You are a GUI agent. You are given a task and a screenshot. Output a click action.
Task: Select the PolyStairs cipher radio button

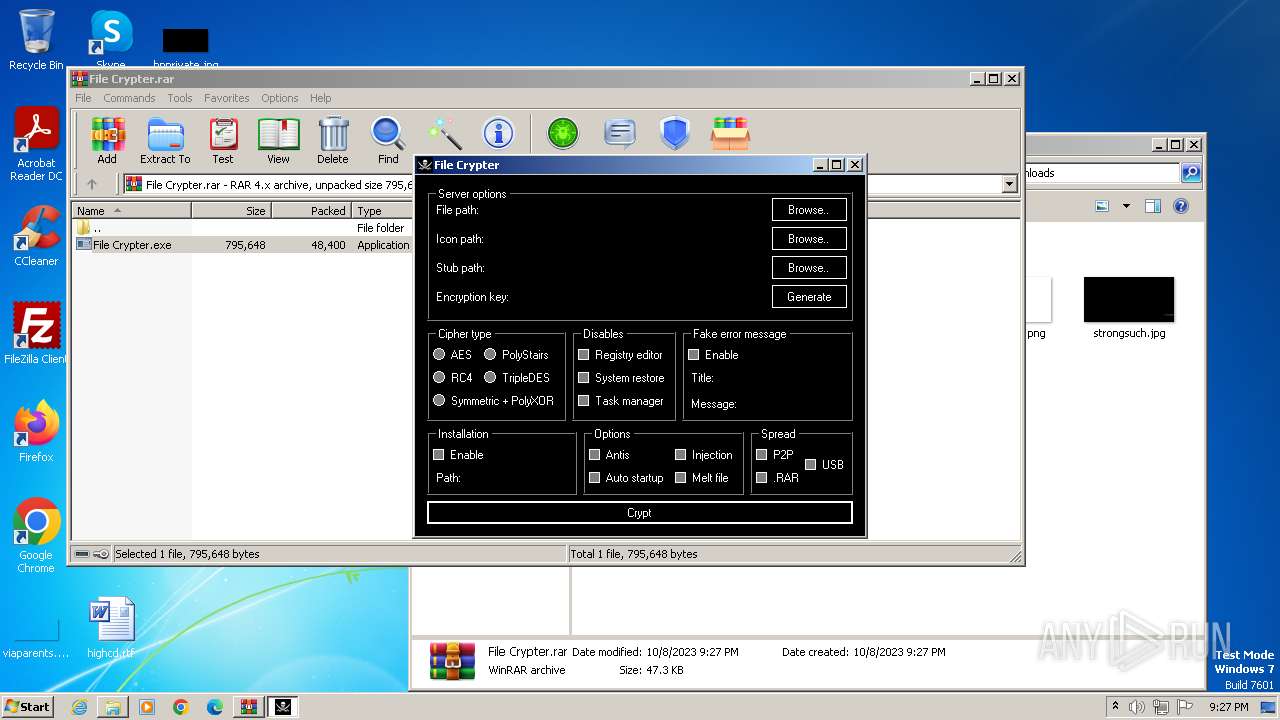tap(490, 354)
